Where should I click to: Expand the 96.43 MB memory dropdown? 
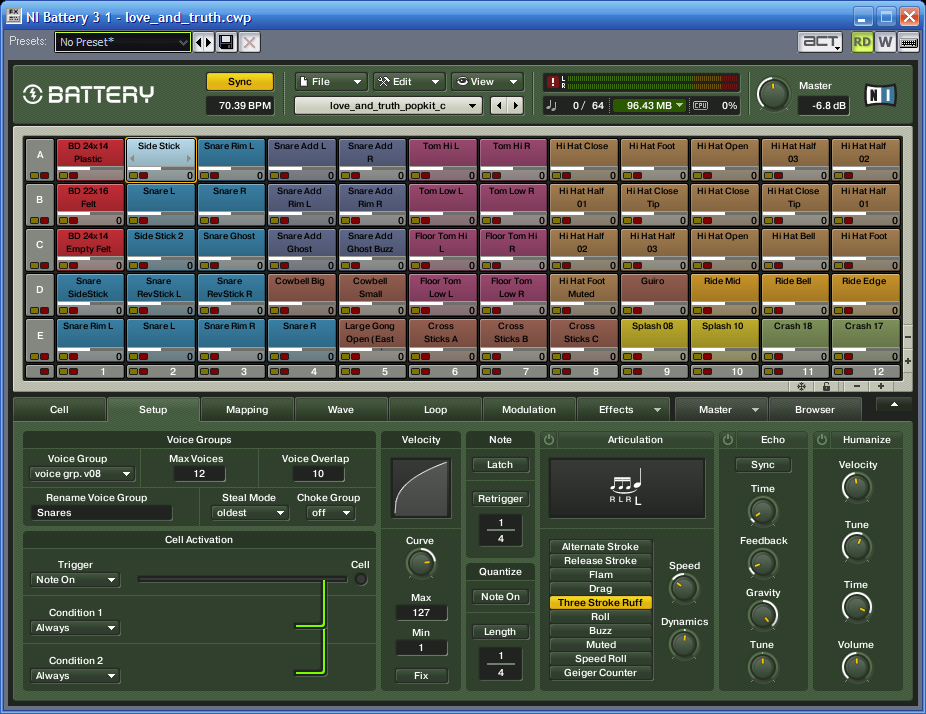click(x=649, y=106)
